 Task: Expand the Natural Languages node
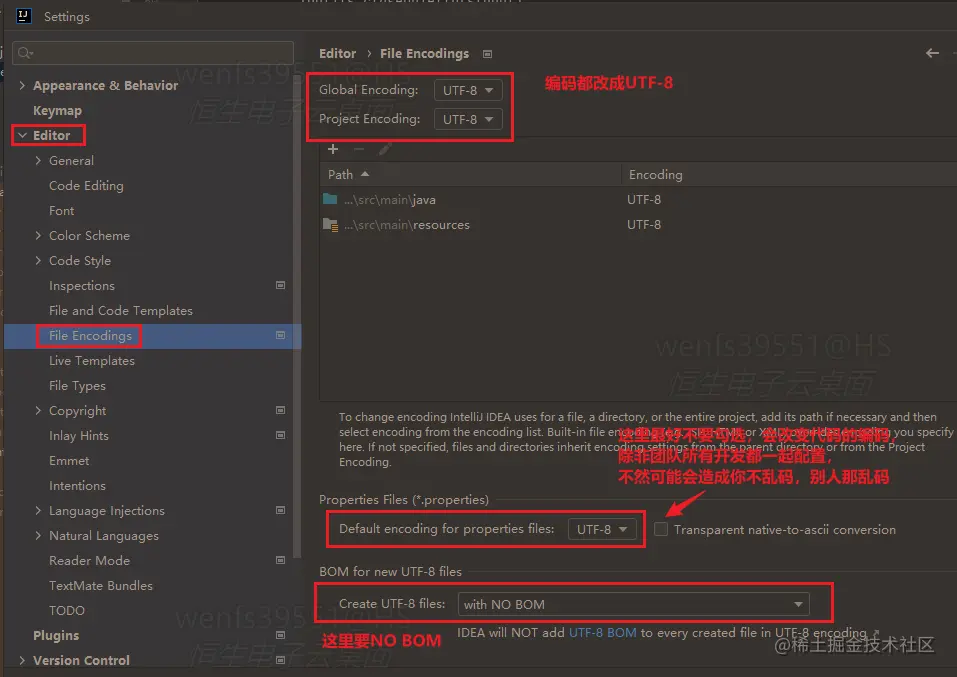click(x=38, y=535)
